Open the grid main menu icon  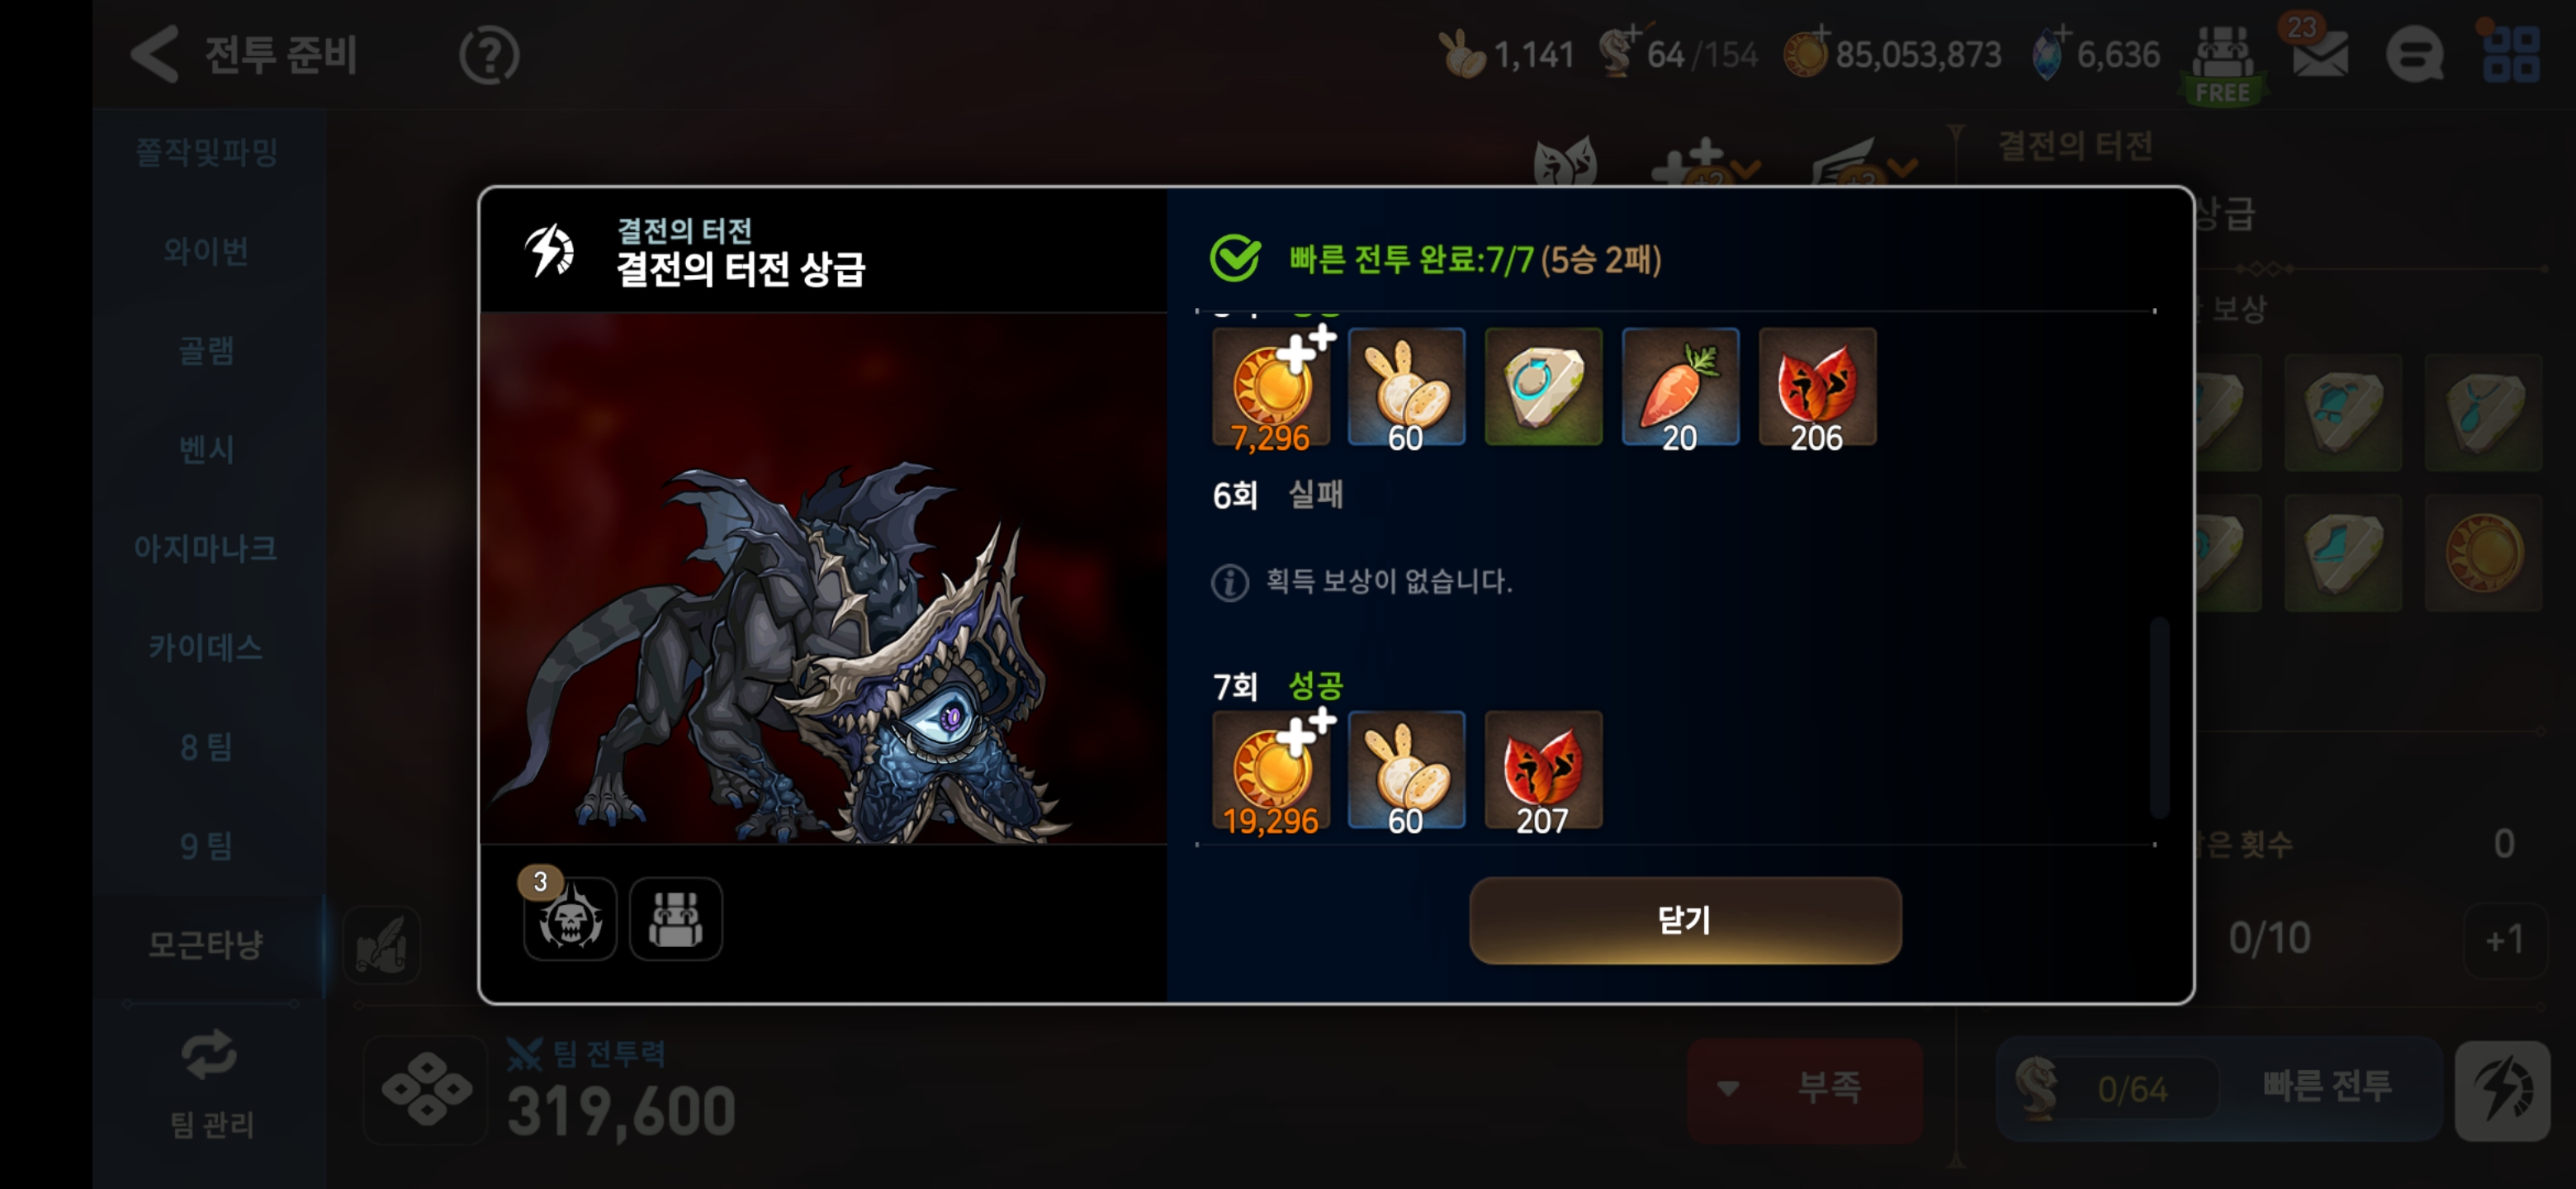click(x=2511, y=54)
